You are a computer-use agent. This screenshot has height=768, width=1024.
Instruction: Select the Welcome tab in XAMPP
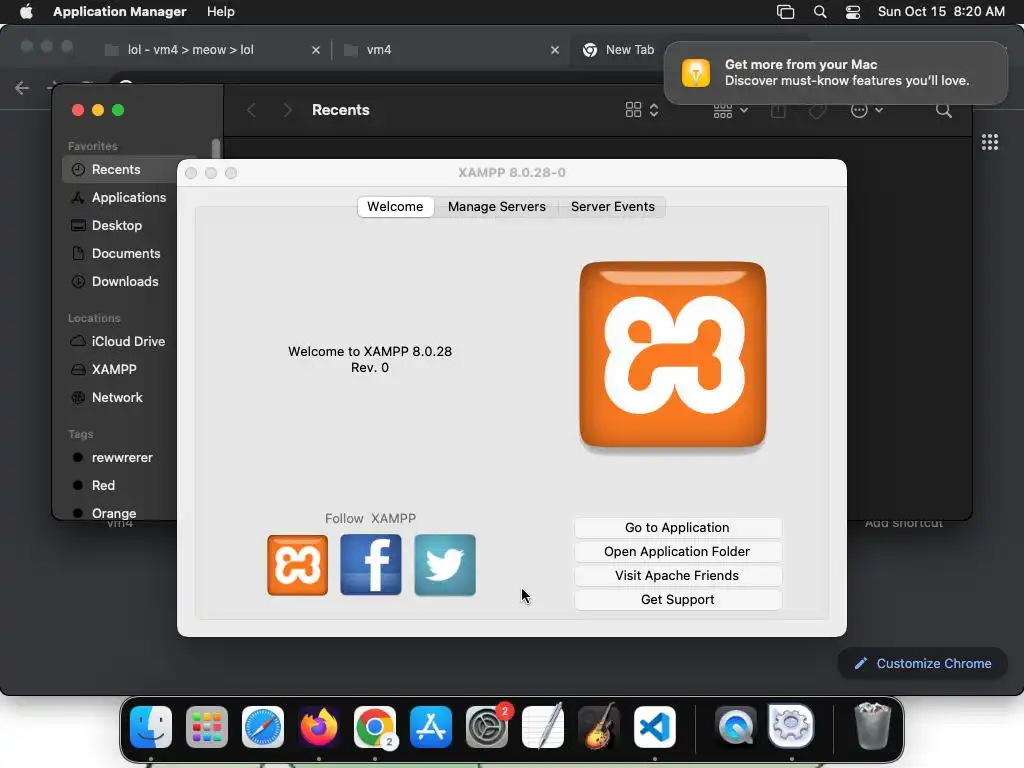point(395,206)
